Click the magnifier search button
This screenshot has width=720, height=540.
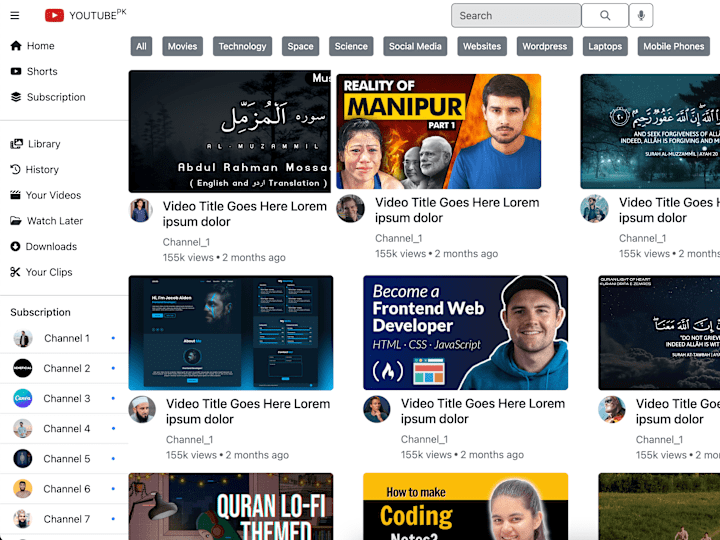(605, 16)
